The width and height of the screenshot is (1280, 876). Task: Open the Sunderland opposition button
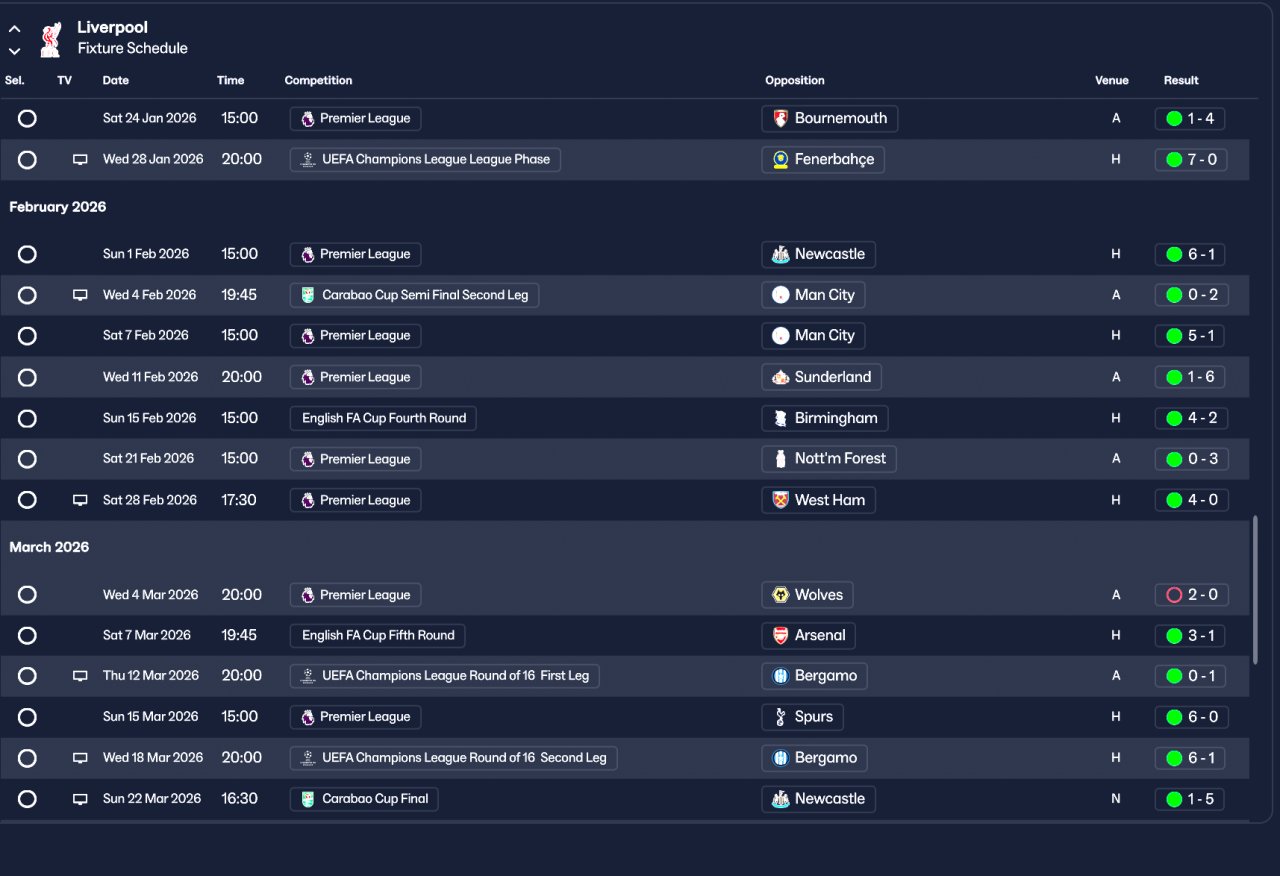point(821,377)
